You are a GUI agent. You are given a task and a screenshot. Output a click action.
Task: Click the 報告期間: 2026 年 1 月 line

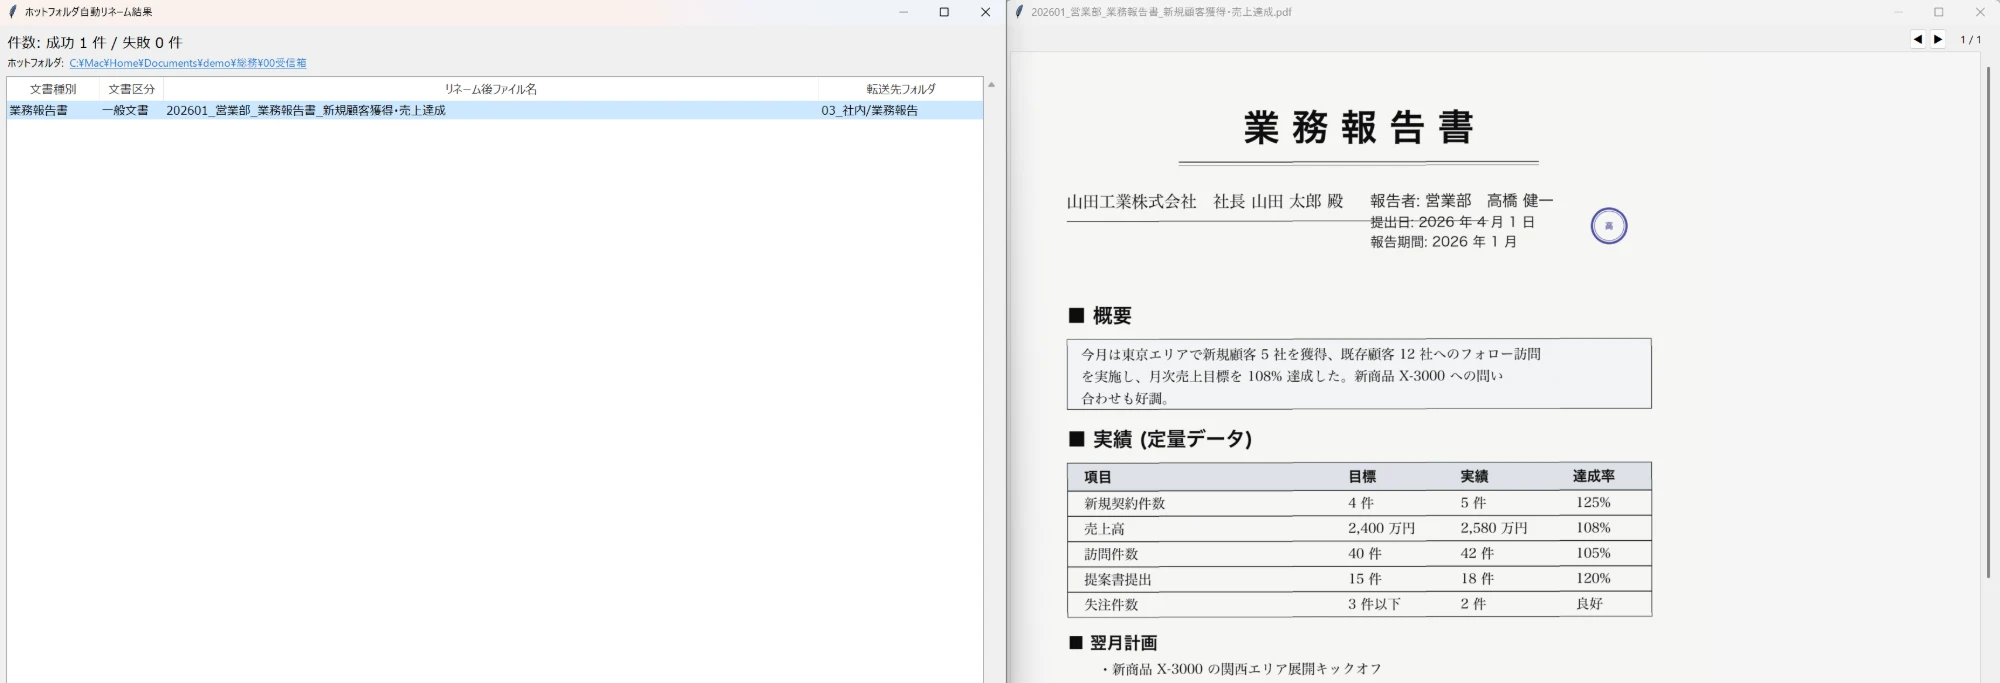1444,242
